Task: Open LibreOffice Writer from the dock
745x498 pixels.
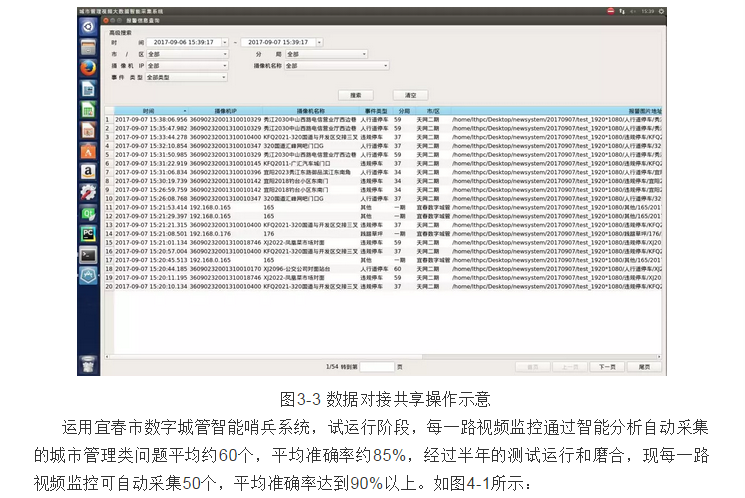Action: [88, 89]
